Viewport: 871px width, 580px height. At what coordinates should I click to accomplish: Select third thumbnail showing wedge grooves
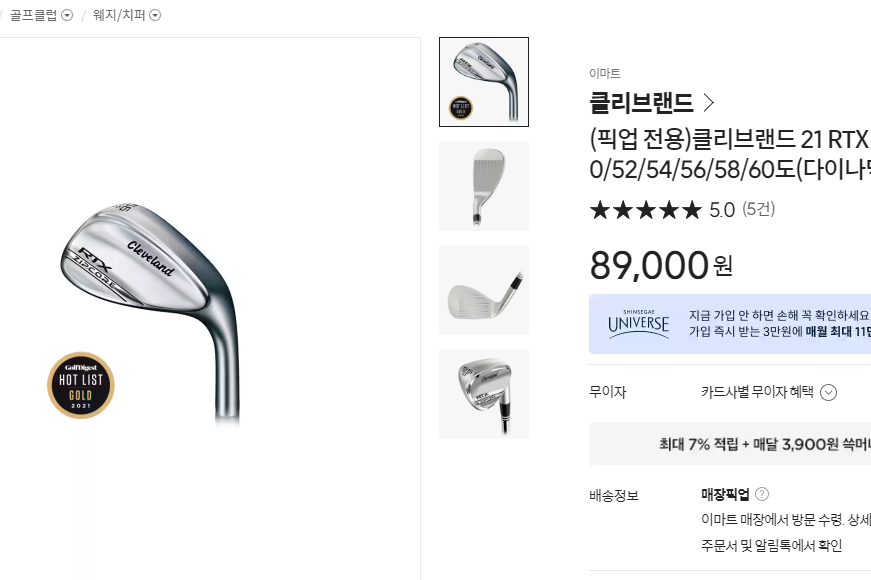484,290
